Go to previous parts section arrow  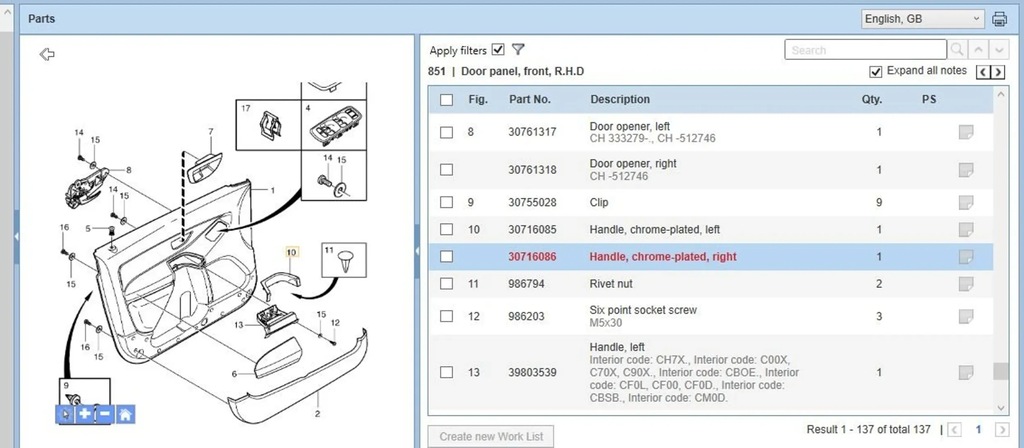coord(983,72)
